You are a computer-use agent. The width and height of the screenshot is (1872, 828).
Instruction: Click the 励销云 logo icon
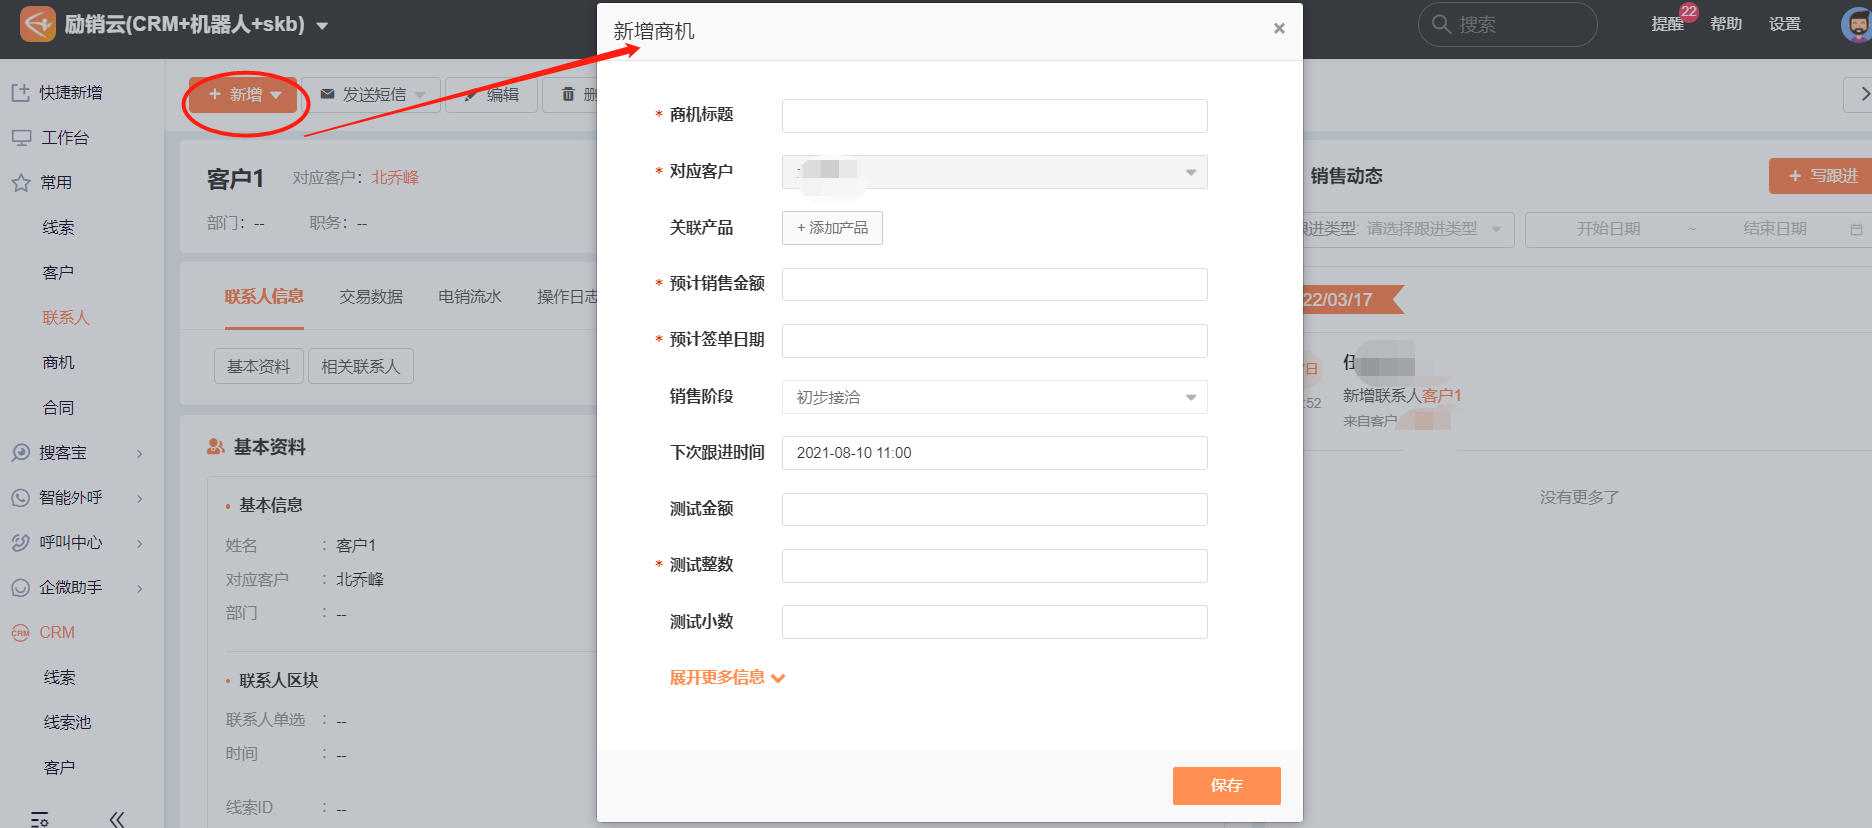(37, 24)
